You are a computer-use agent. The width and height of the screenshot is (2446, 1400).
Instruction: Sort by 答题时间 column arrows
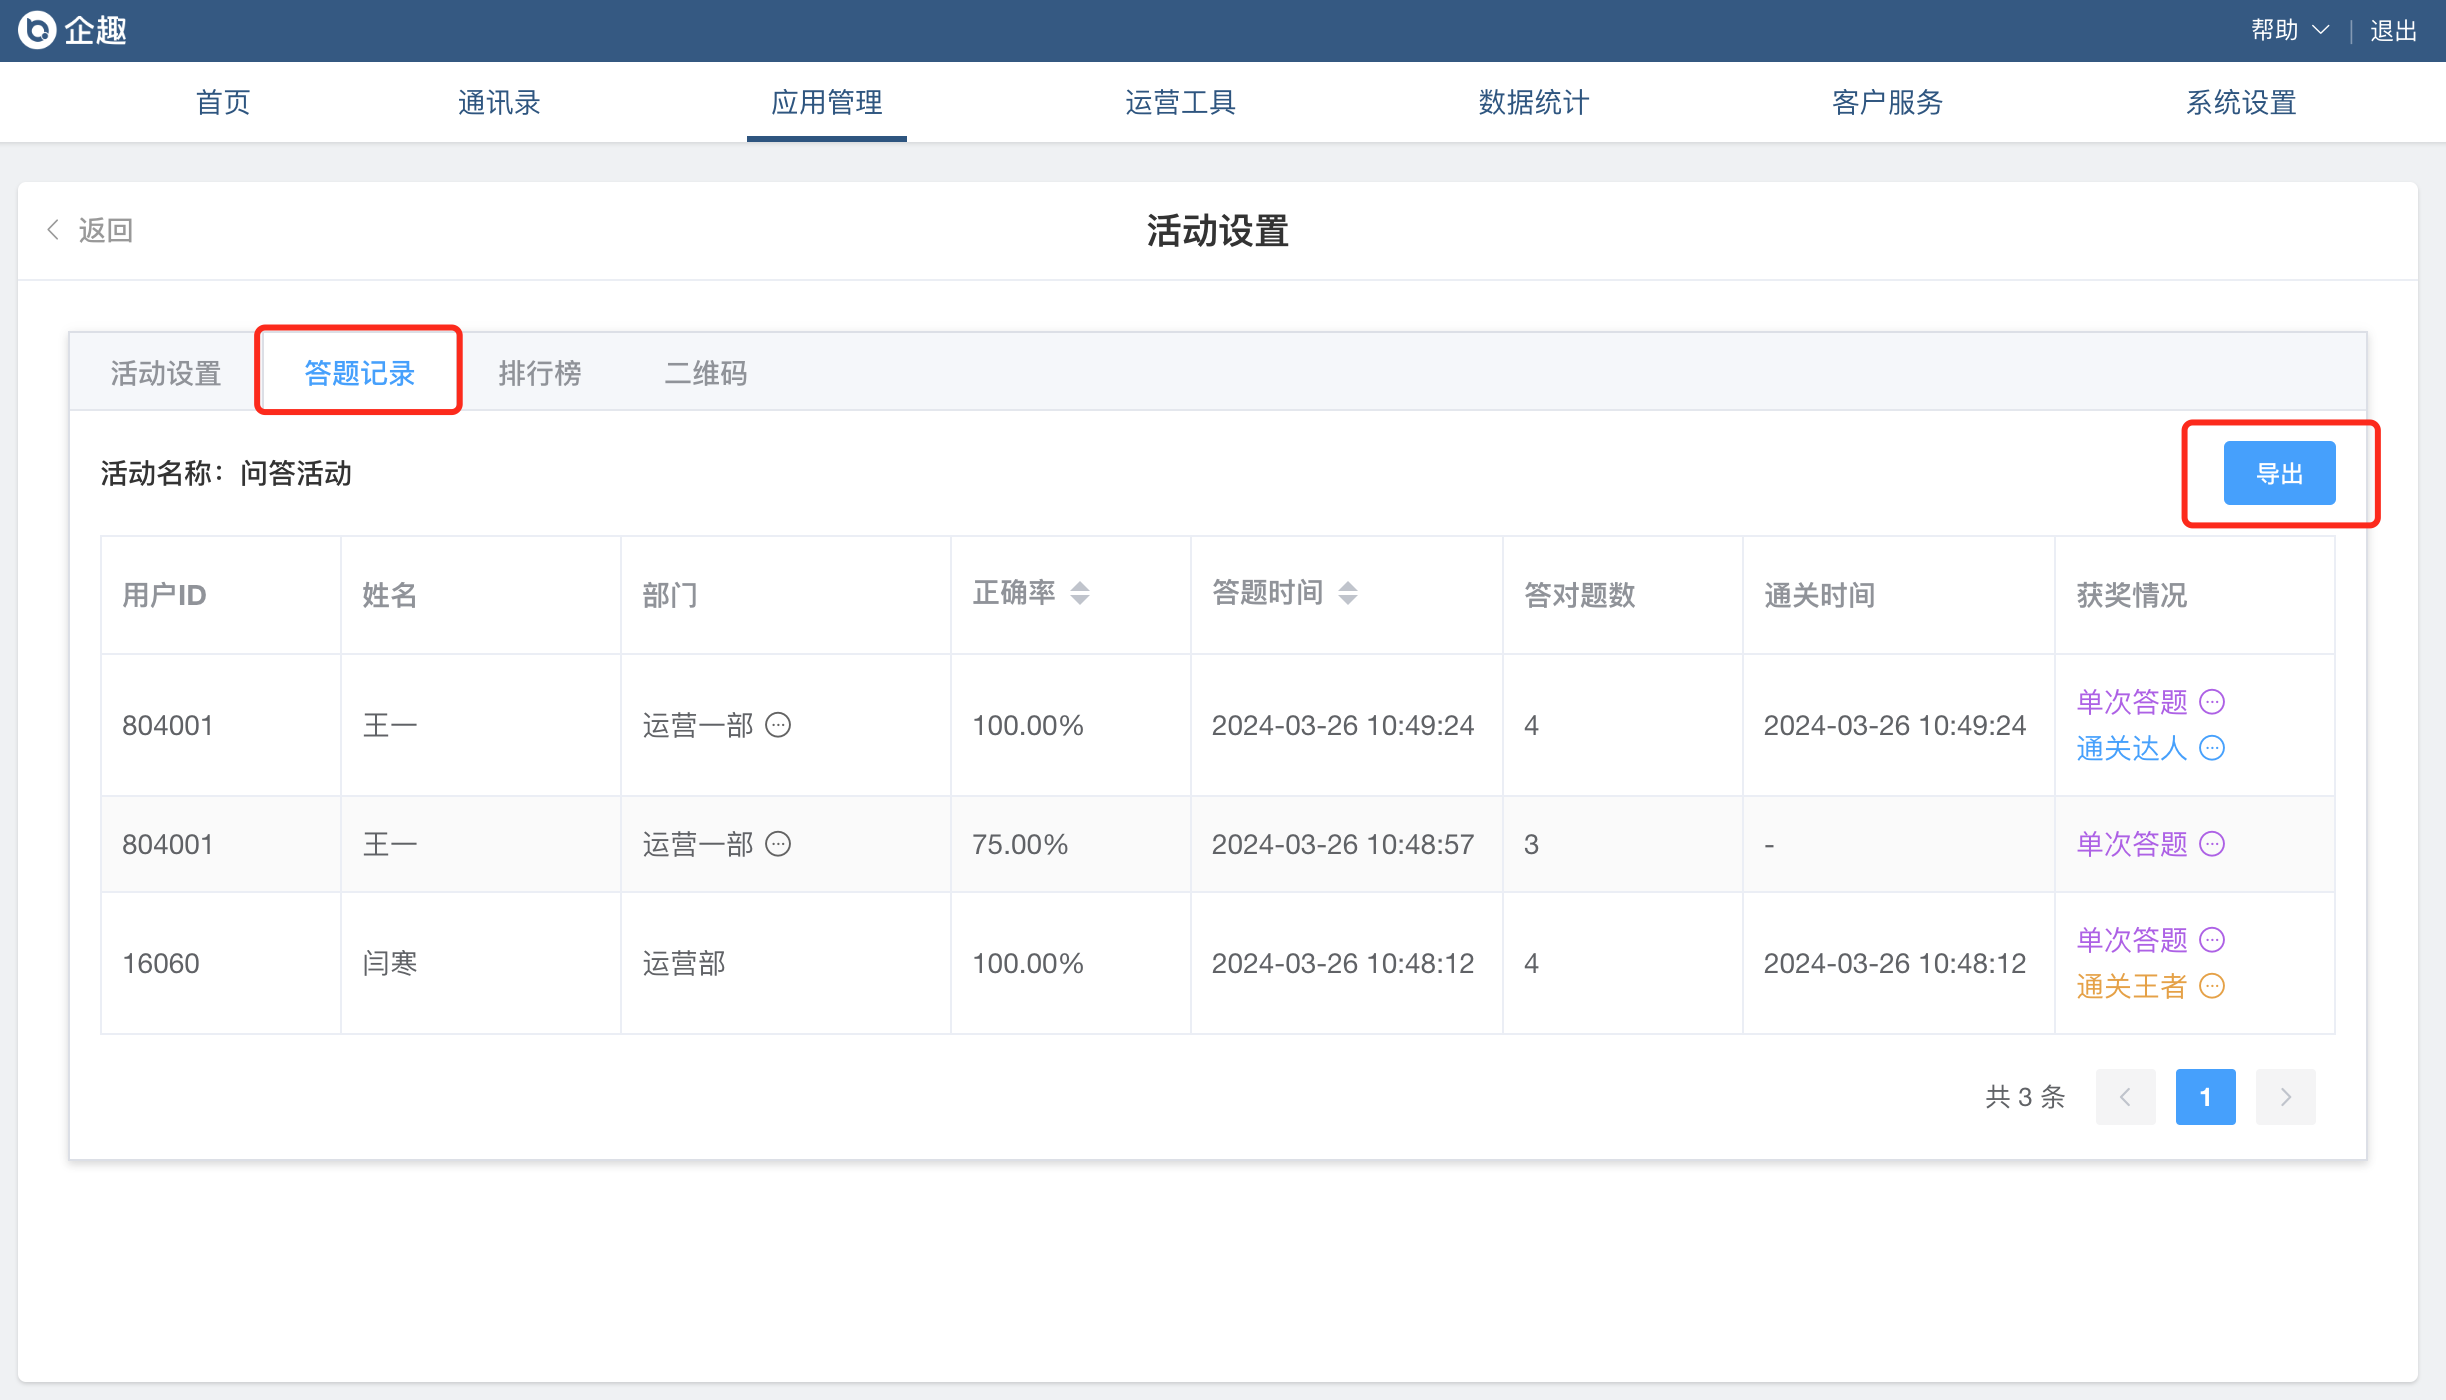1348,593
